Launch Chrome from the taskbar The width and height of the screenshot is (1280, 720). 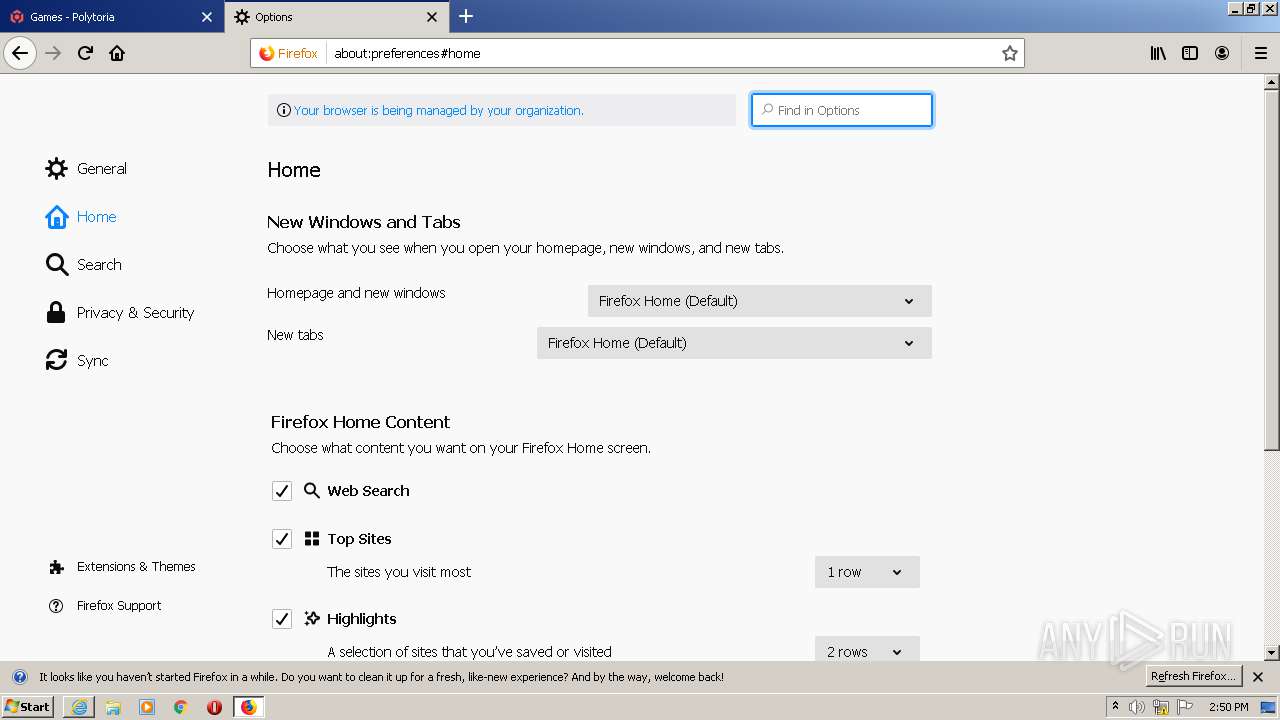(181, 707)
